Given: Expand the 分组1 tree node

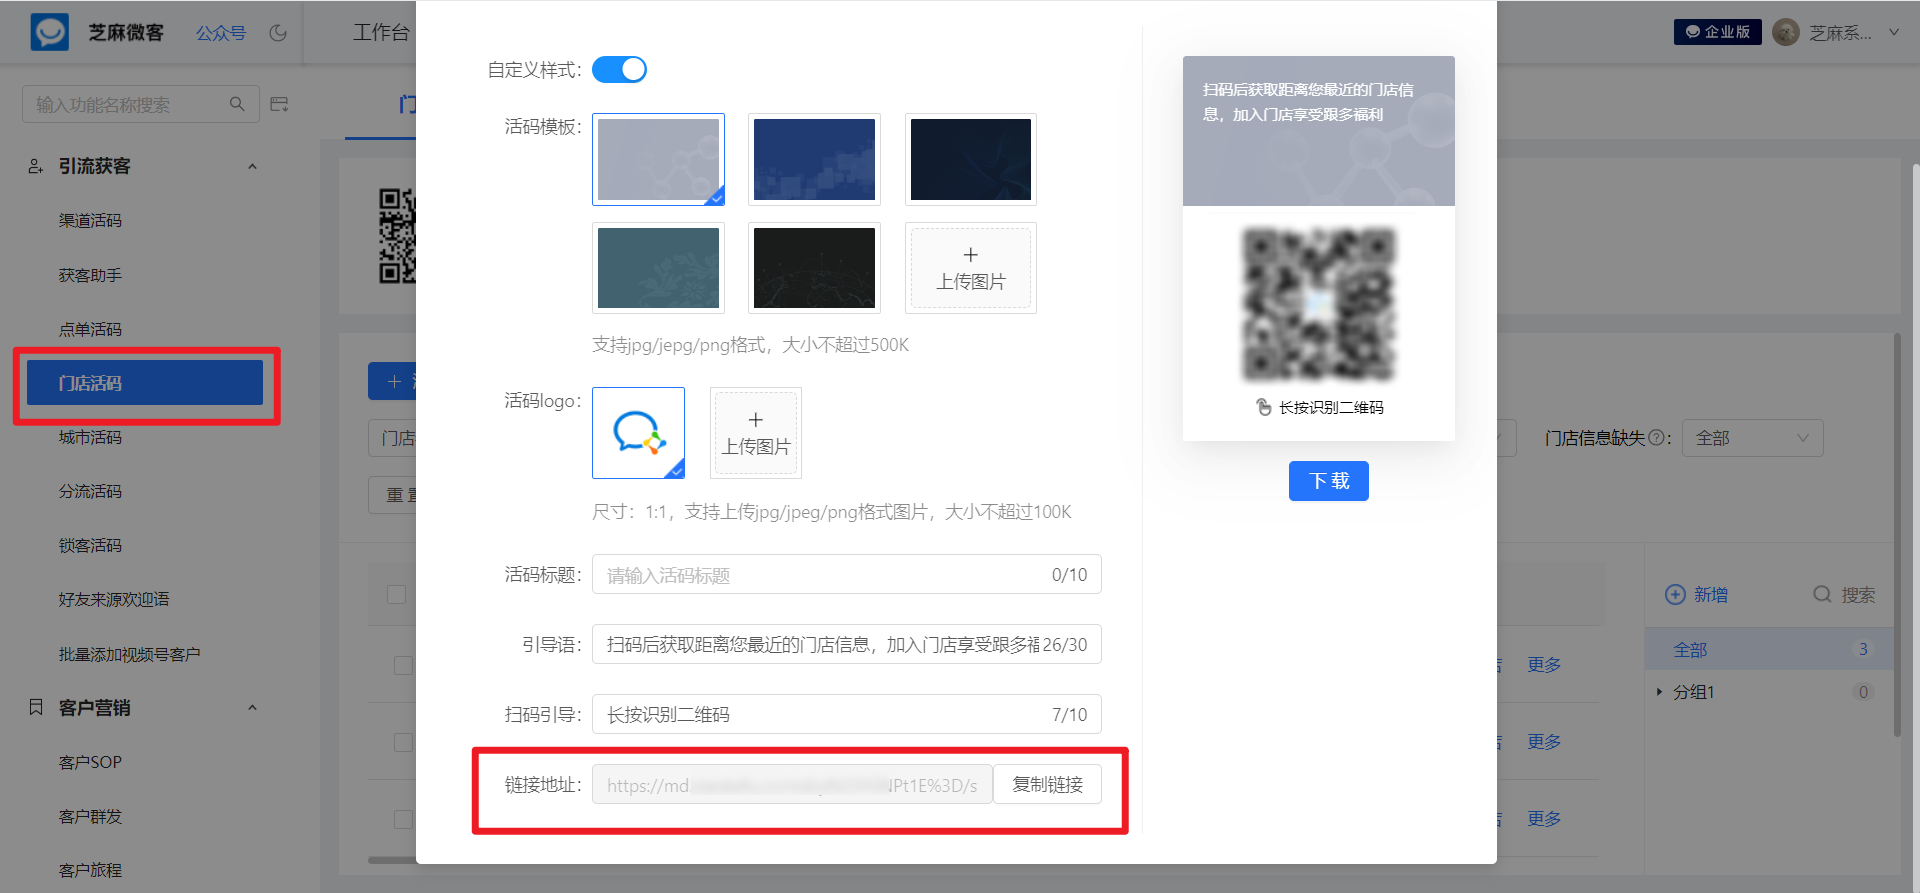Looking at the screenshot, I should pos(1659,692).
